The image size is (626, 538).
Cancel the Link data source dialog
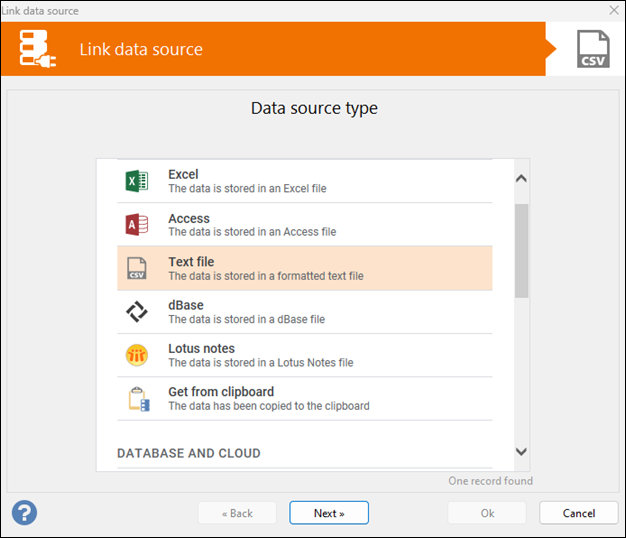tap(578, 513)
